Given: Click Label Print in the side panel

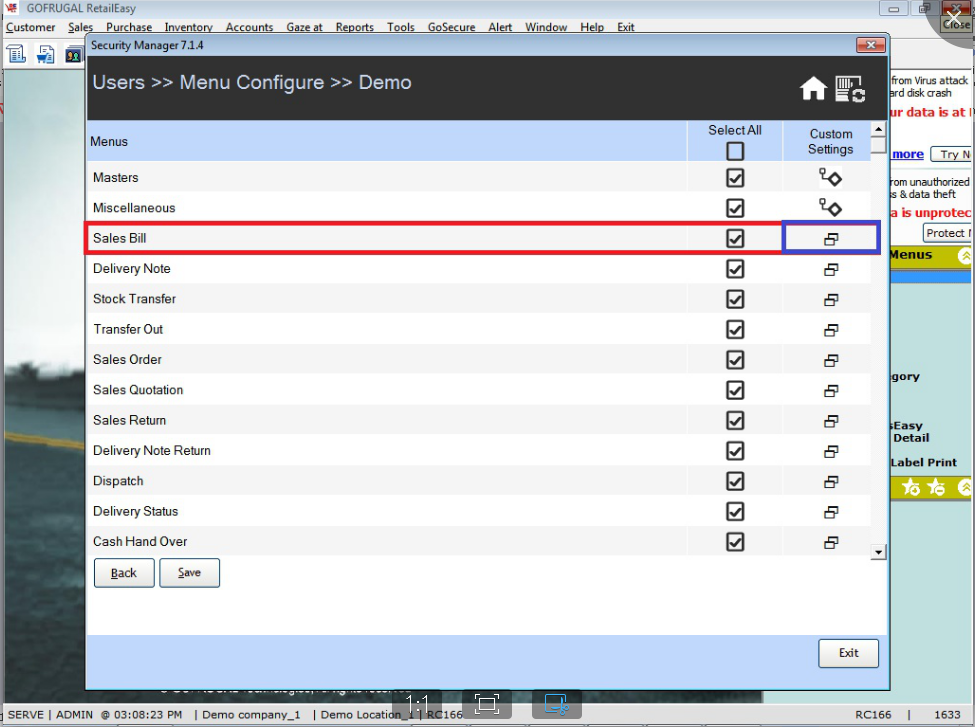Looking at the screenshot, I should point(923,463).
